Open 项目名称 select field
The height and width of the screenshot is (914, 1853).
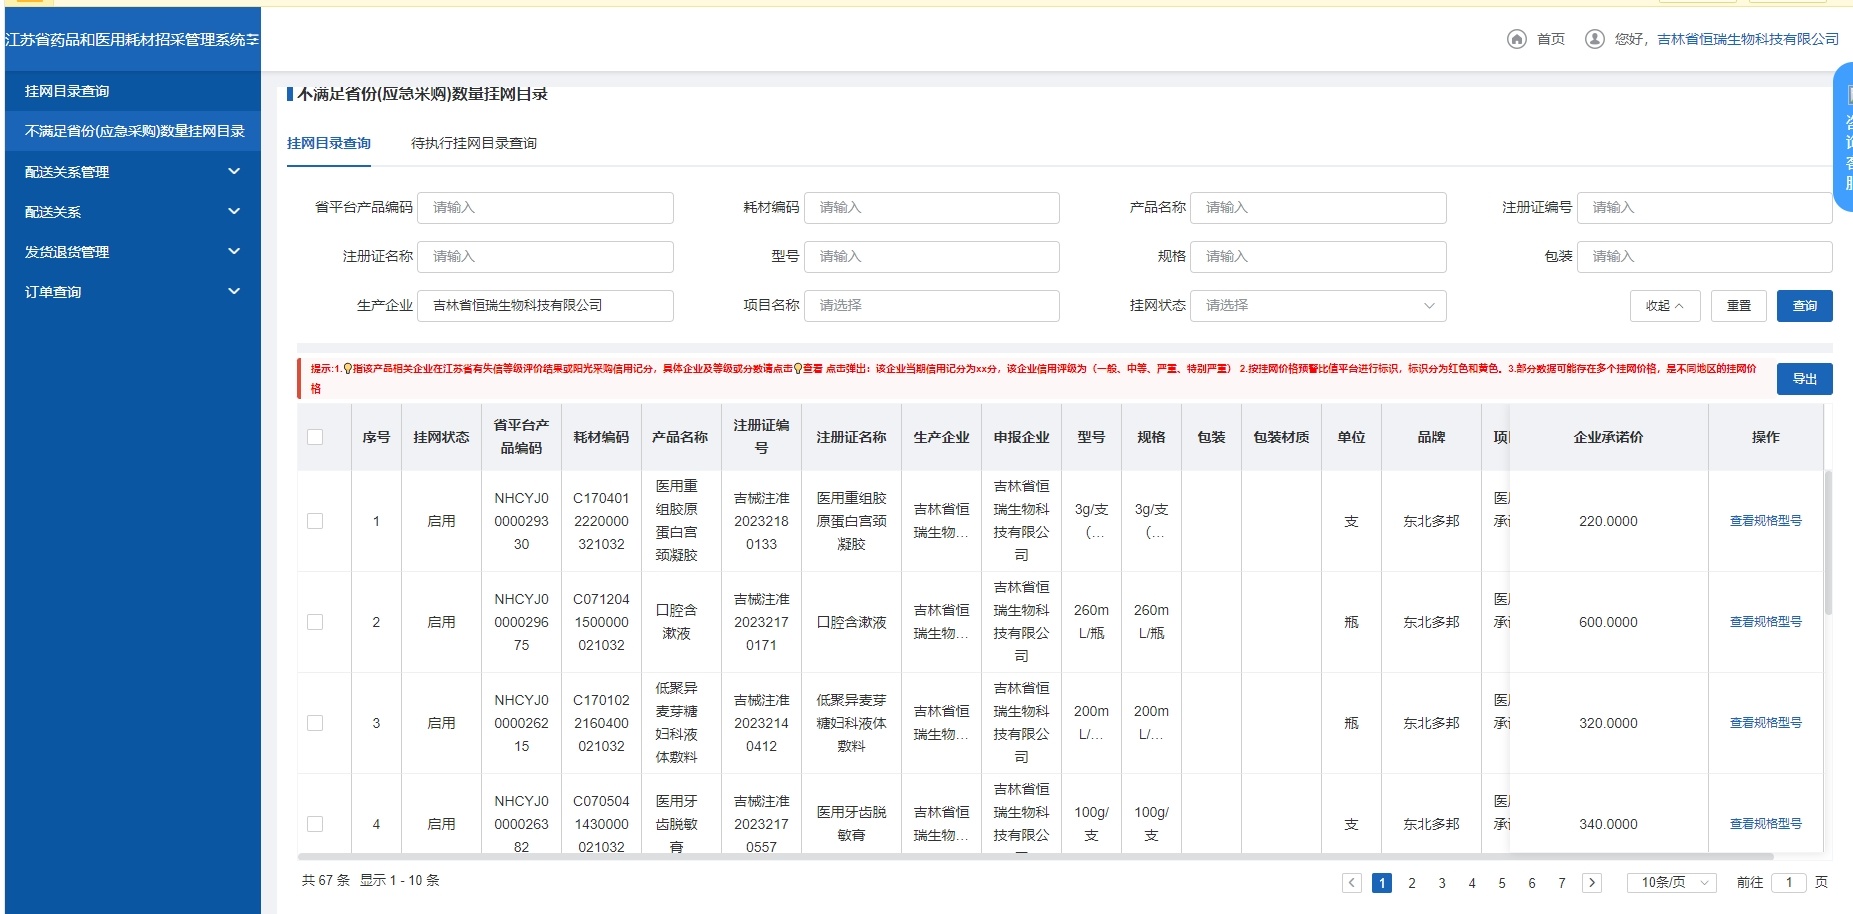[931, 306]
